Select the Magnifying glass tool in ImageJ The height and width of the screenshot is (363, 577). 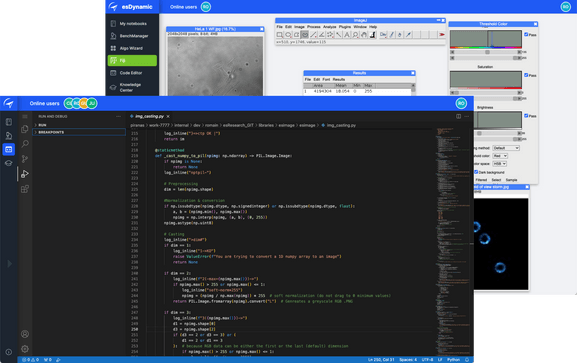(355, 35)
